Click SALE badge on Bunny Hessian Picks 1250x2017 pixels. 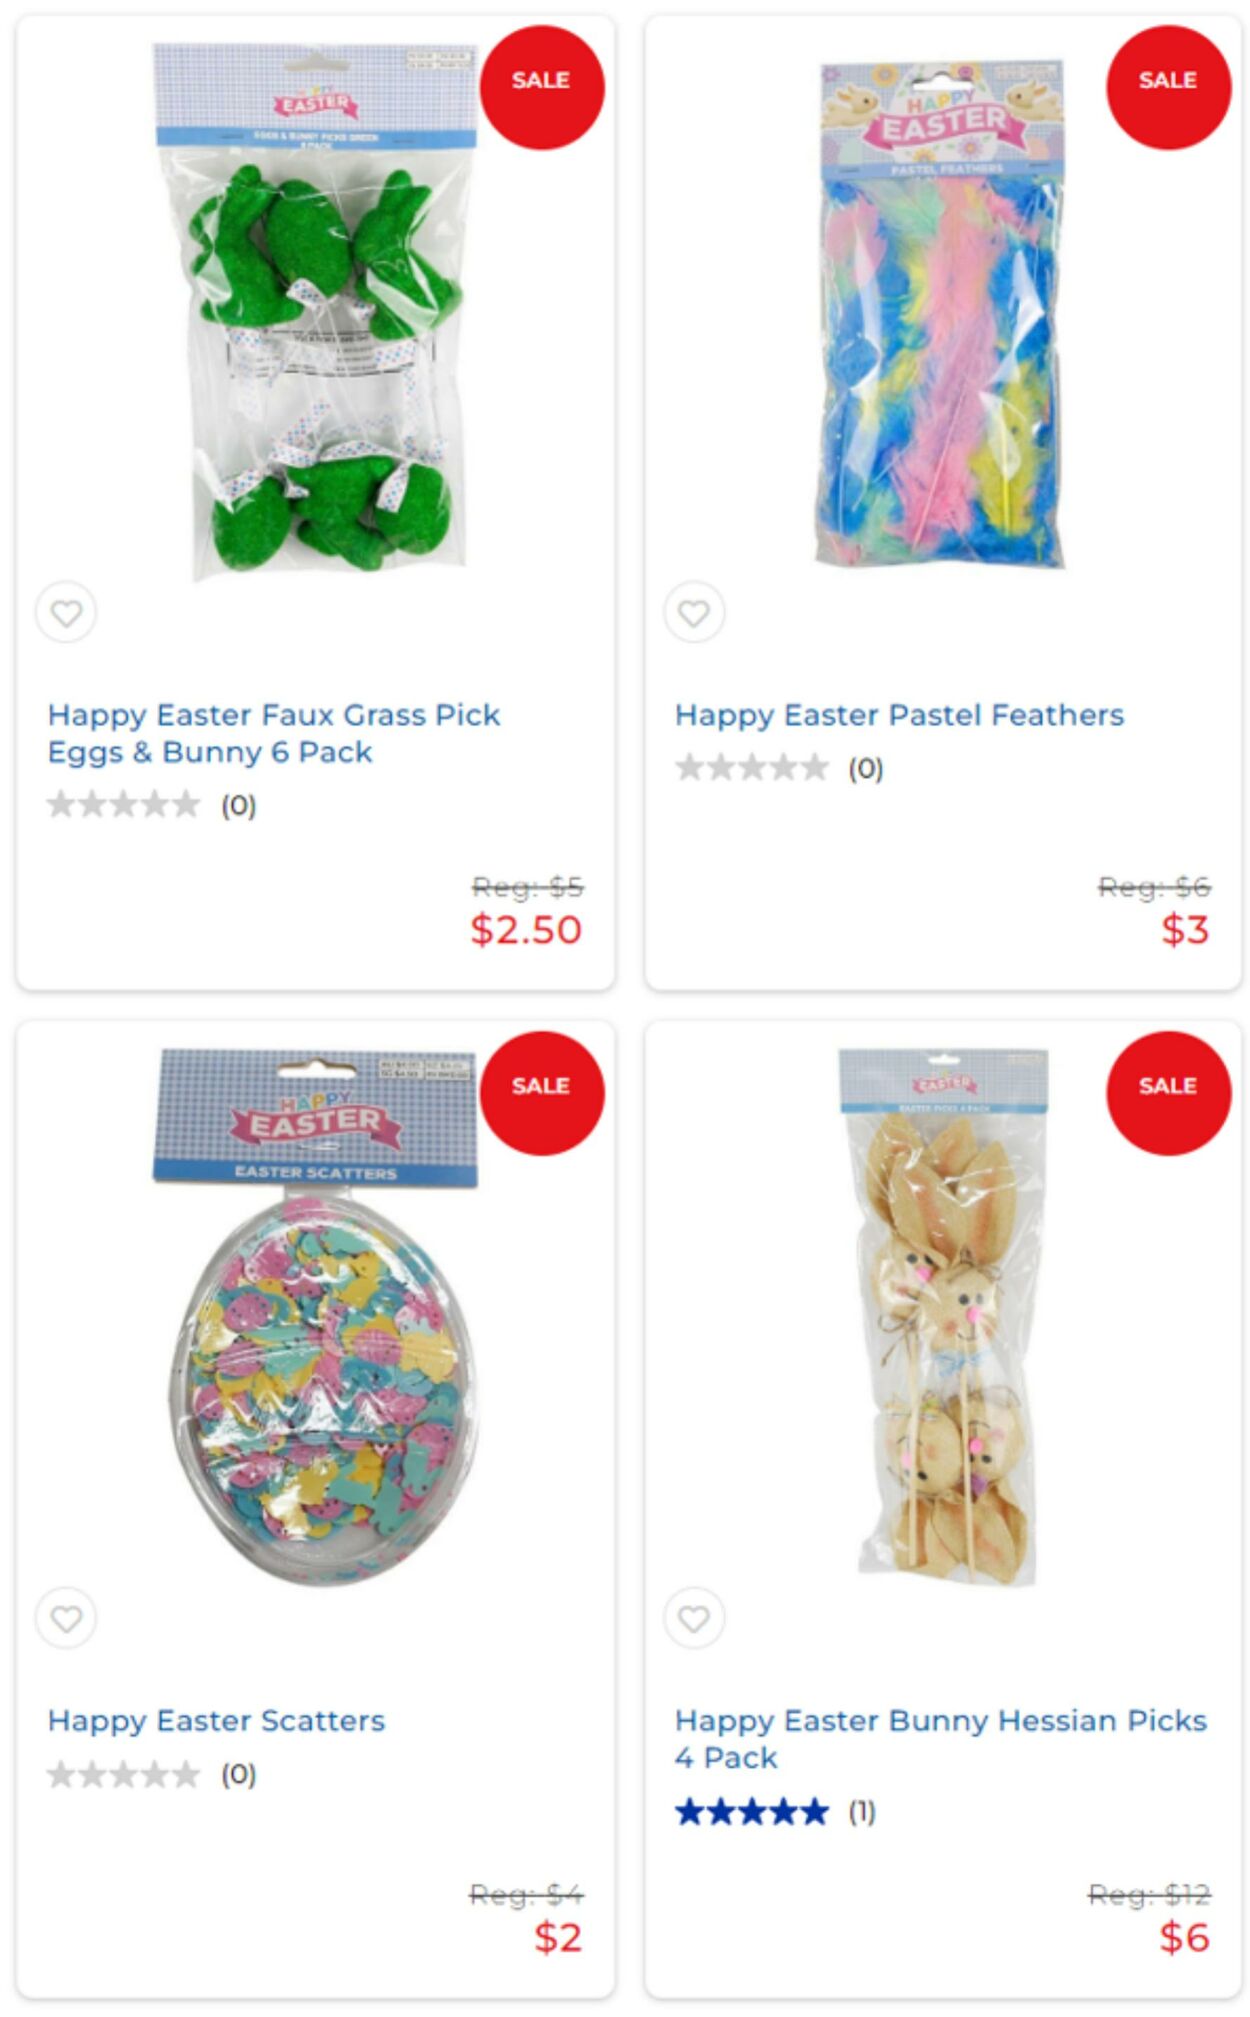[1168, 1093]
